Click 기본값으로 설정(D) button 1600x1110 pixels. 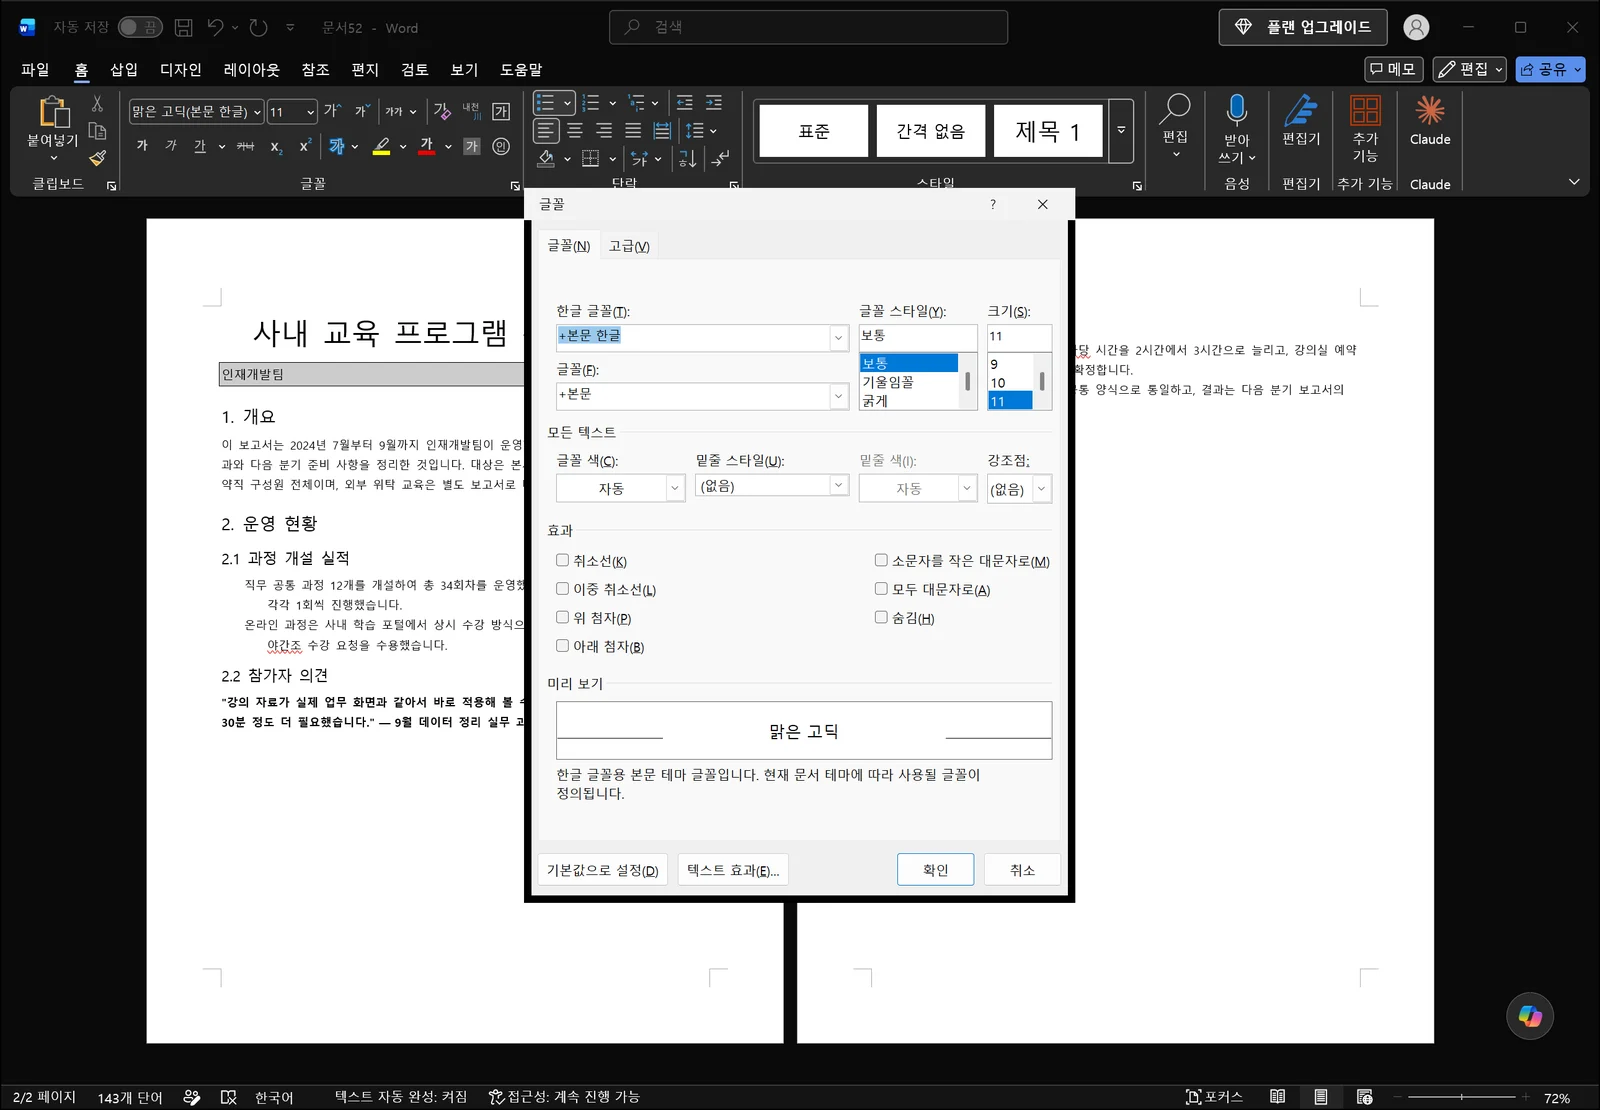coord(603,870)
